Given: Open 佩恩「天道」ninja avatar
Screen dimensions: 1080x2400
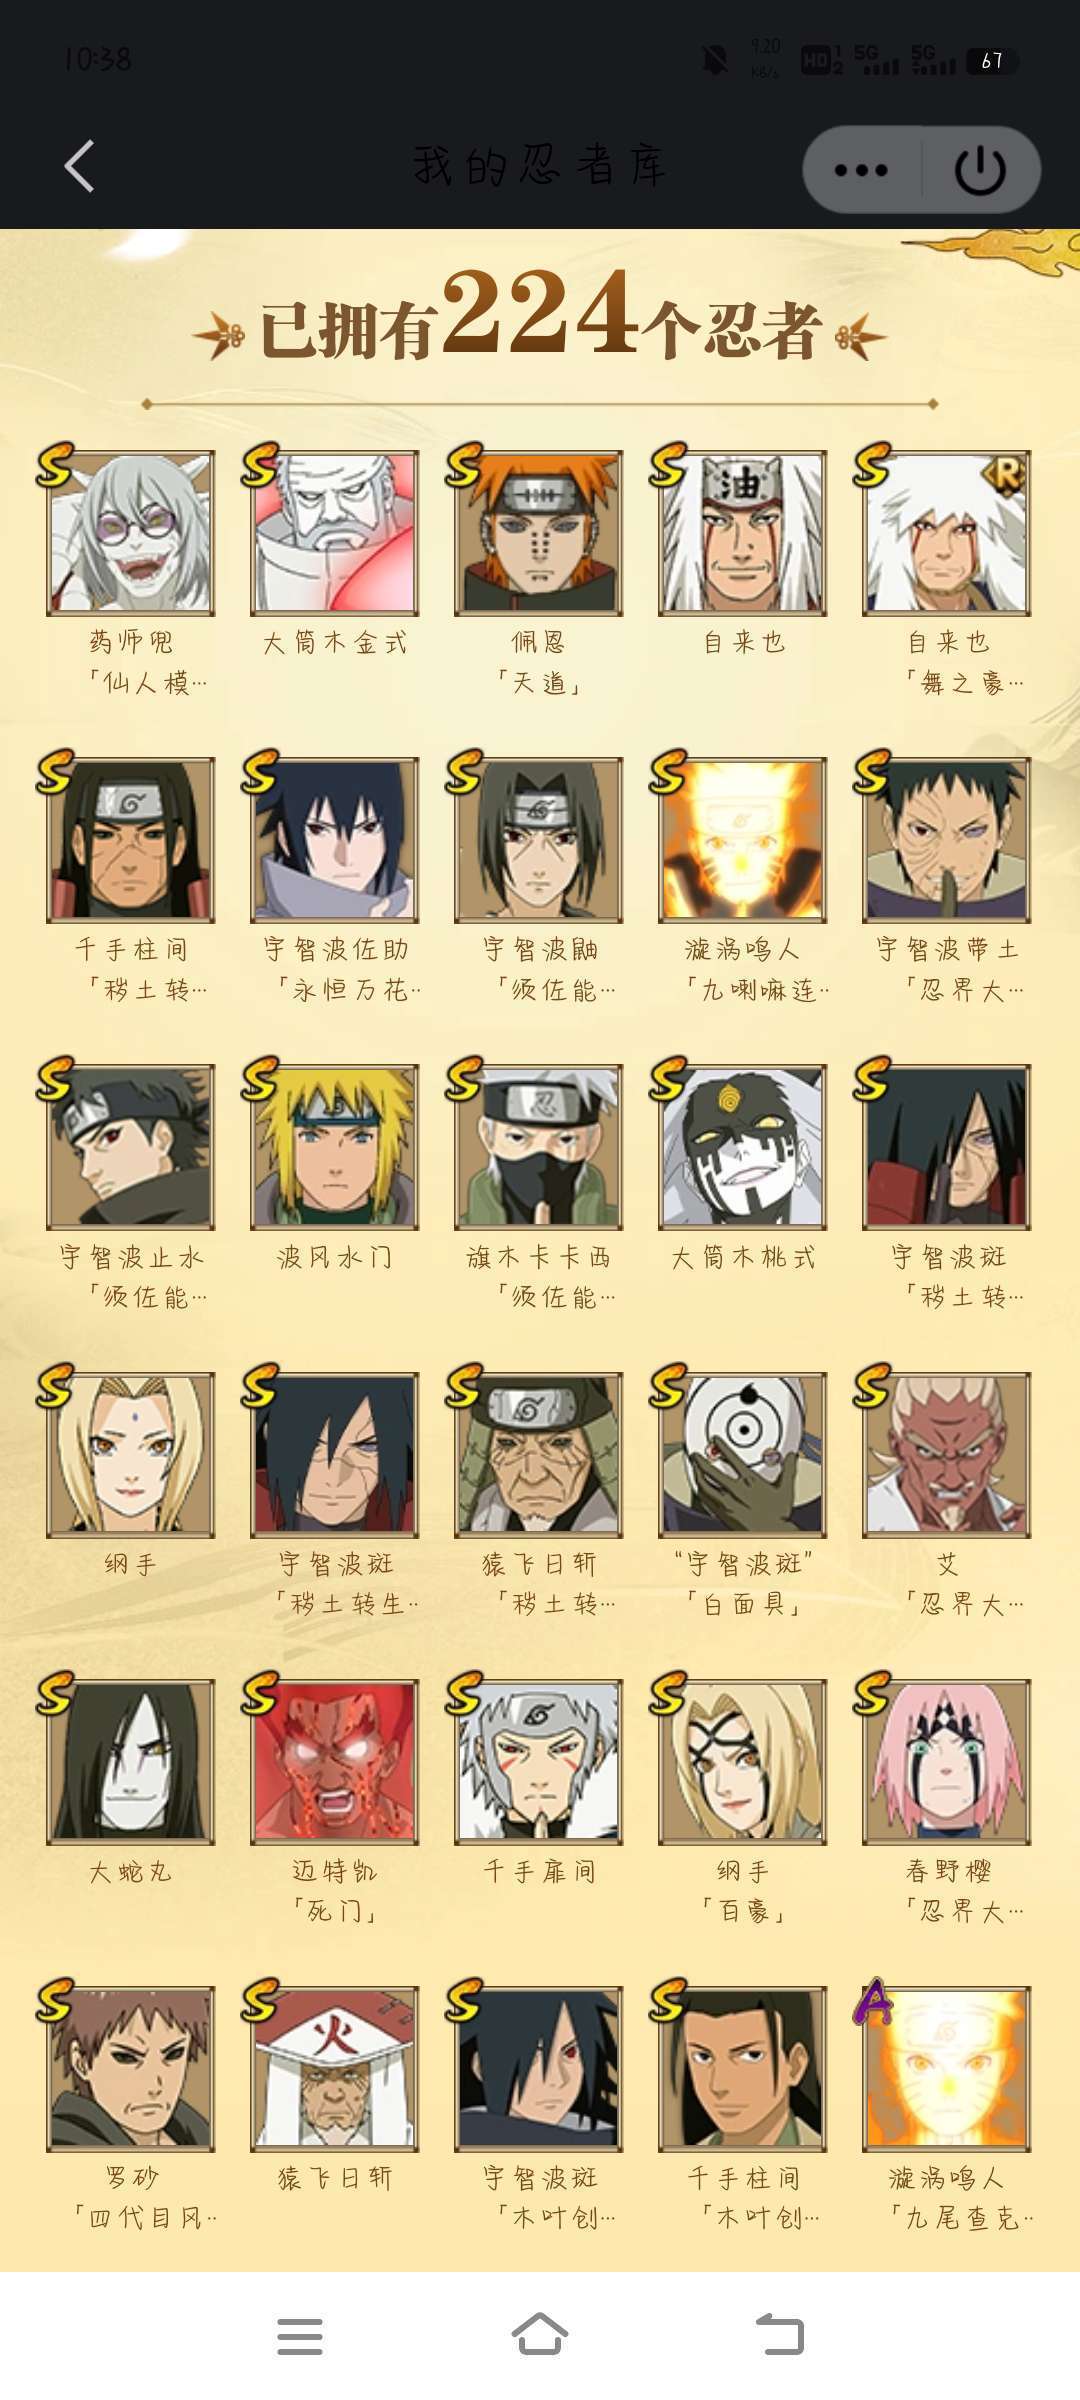Looking at the screenshot, I should click(x=539, y=533).
